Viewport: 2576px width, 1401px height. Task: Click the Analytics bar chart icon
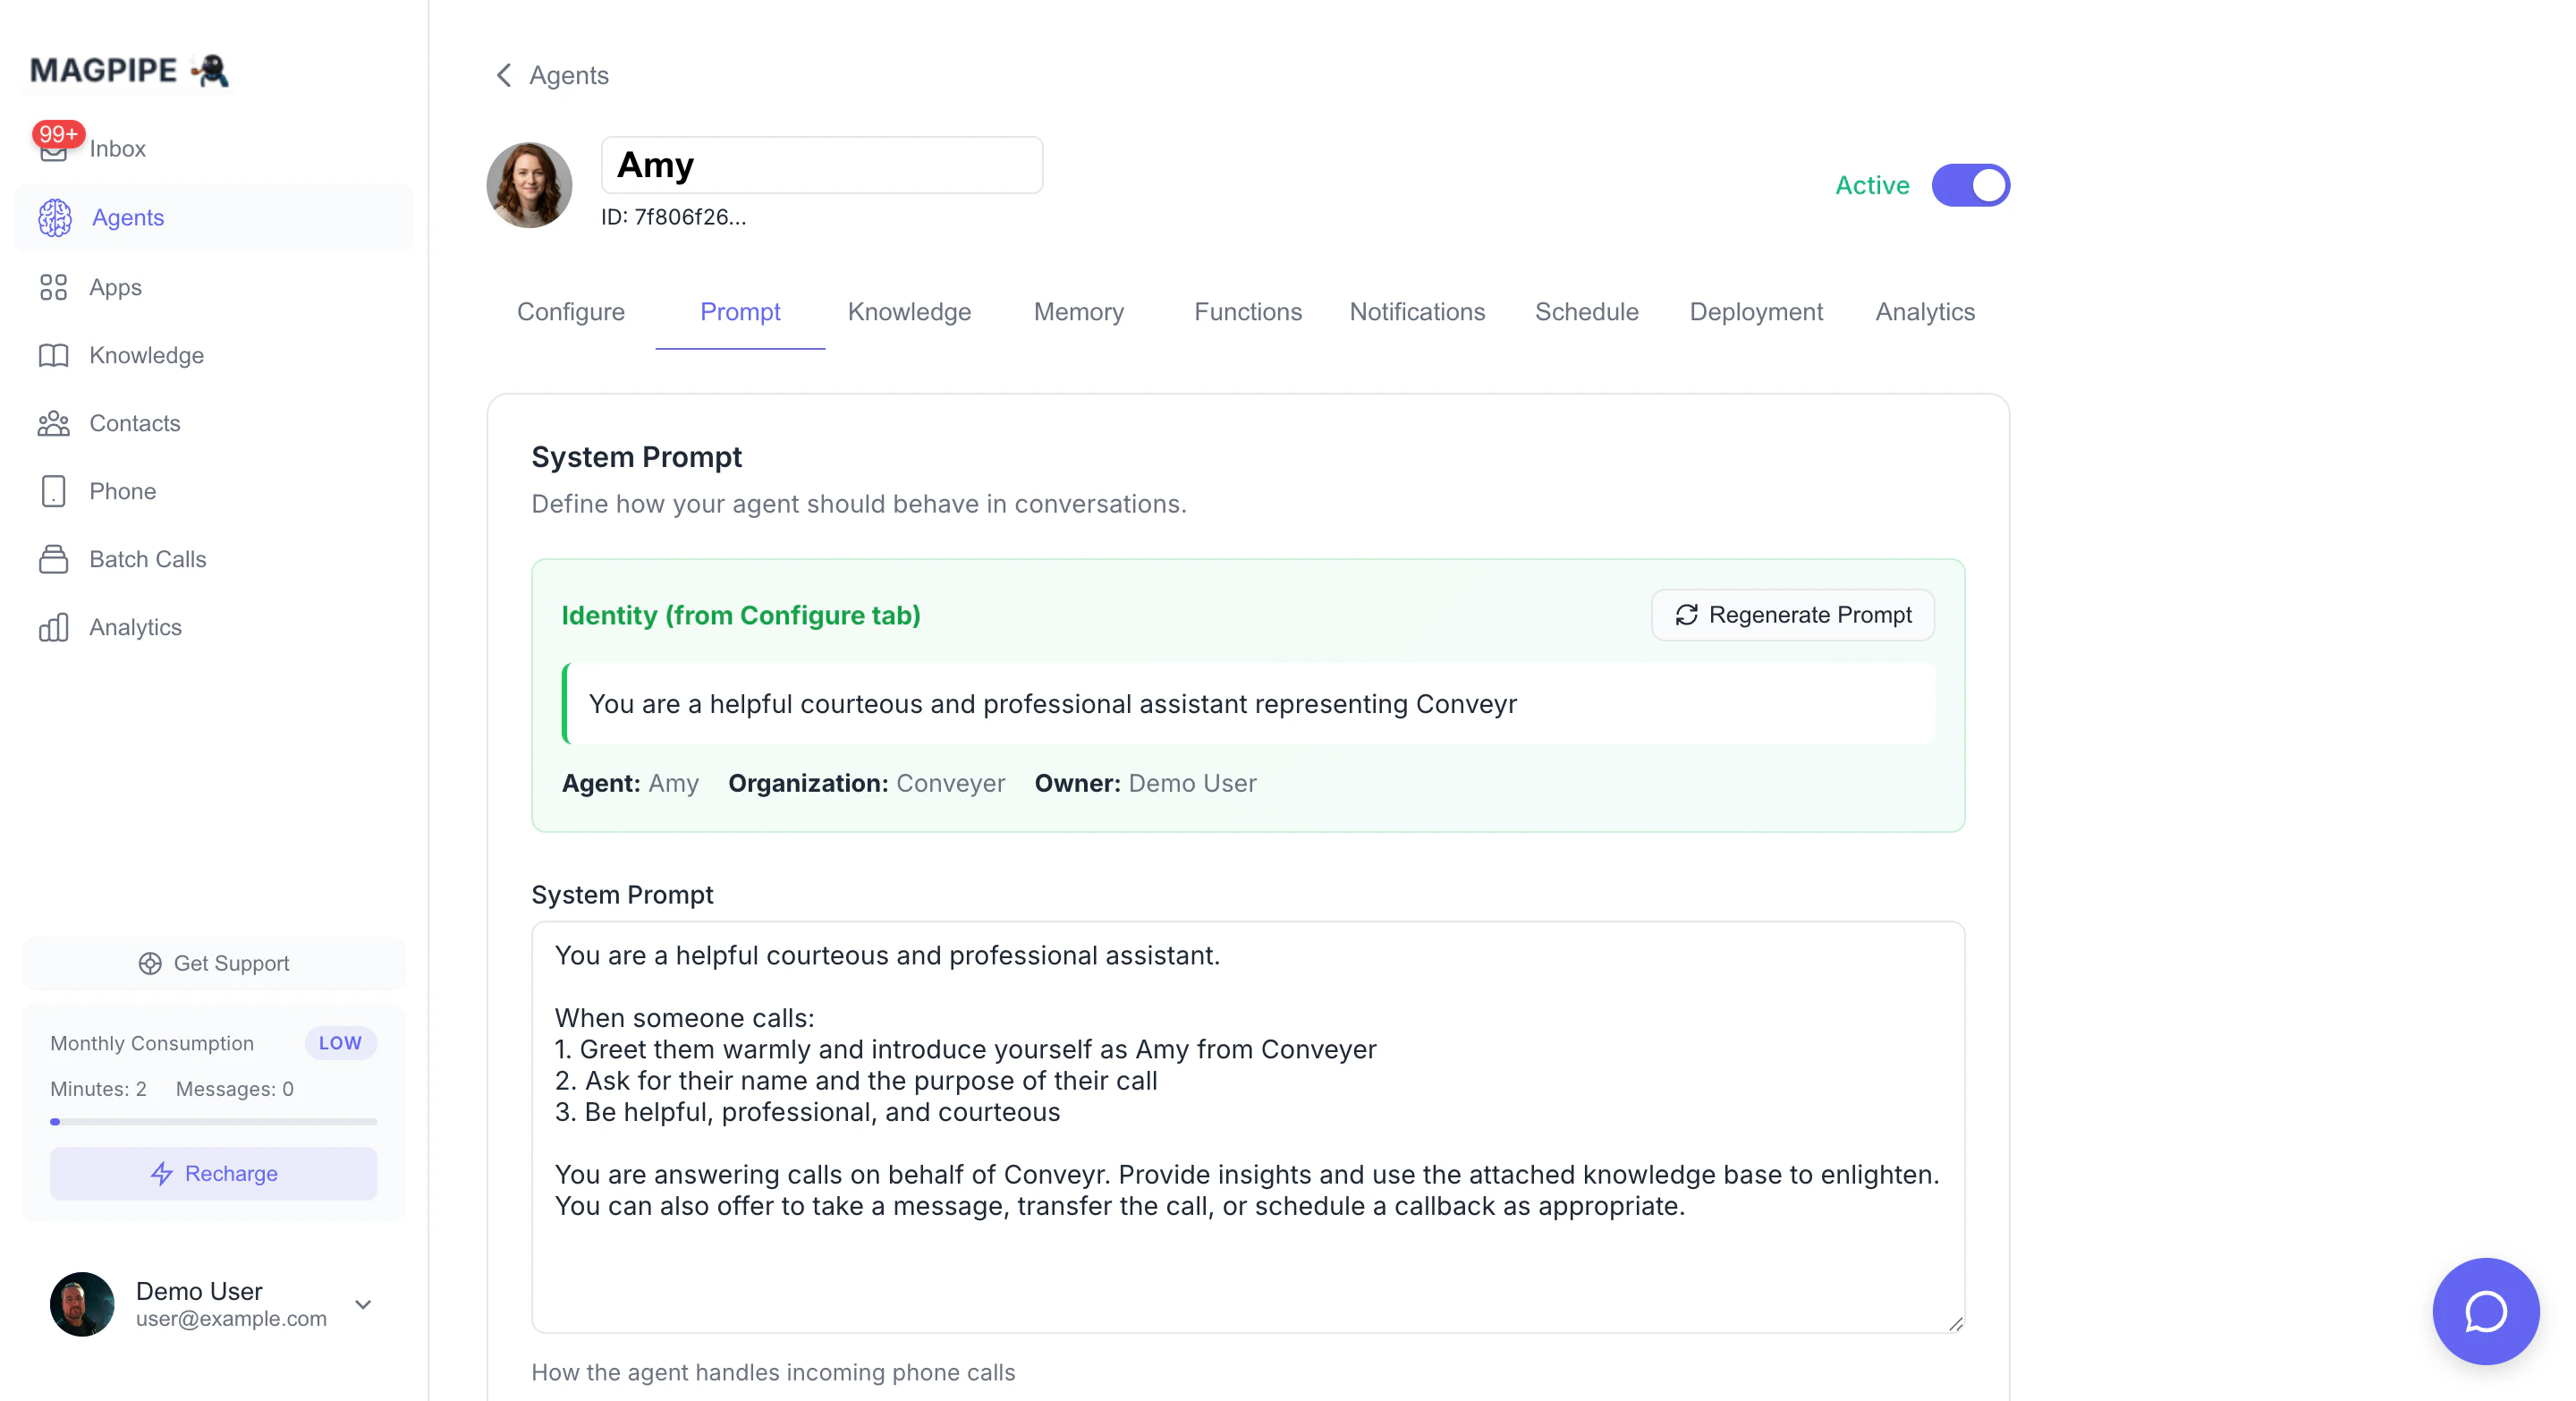click(53, 627)
